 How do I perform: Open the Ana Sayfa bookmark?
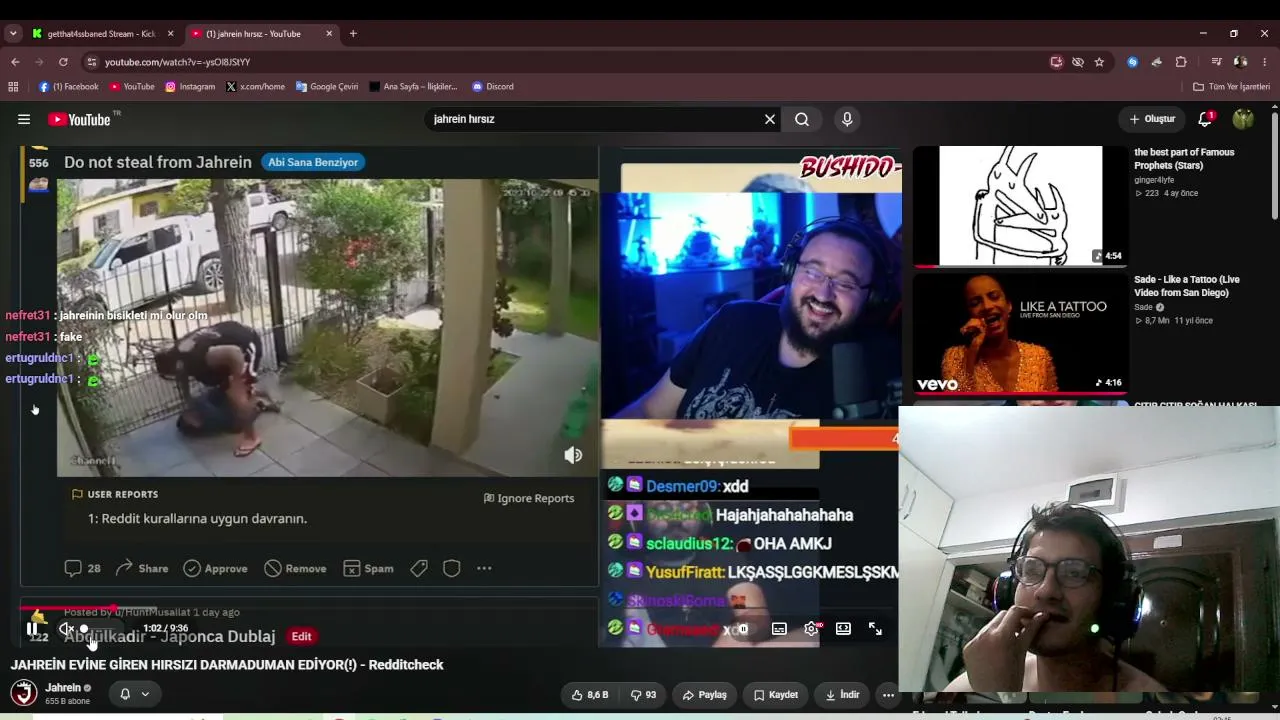[x=413, y=87]
